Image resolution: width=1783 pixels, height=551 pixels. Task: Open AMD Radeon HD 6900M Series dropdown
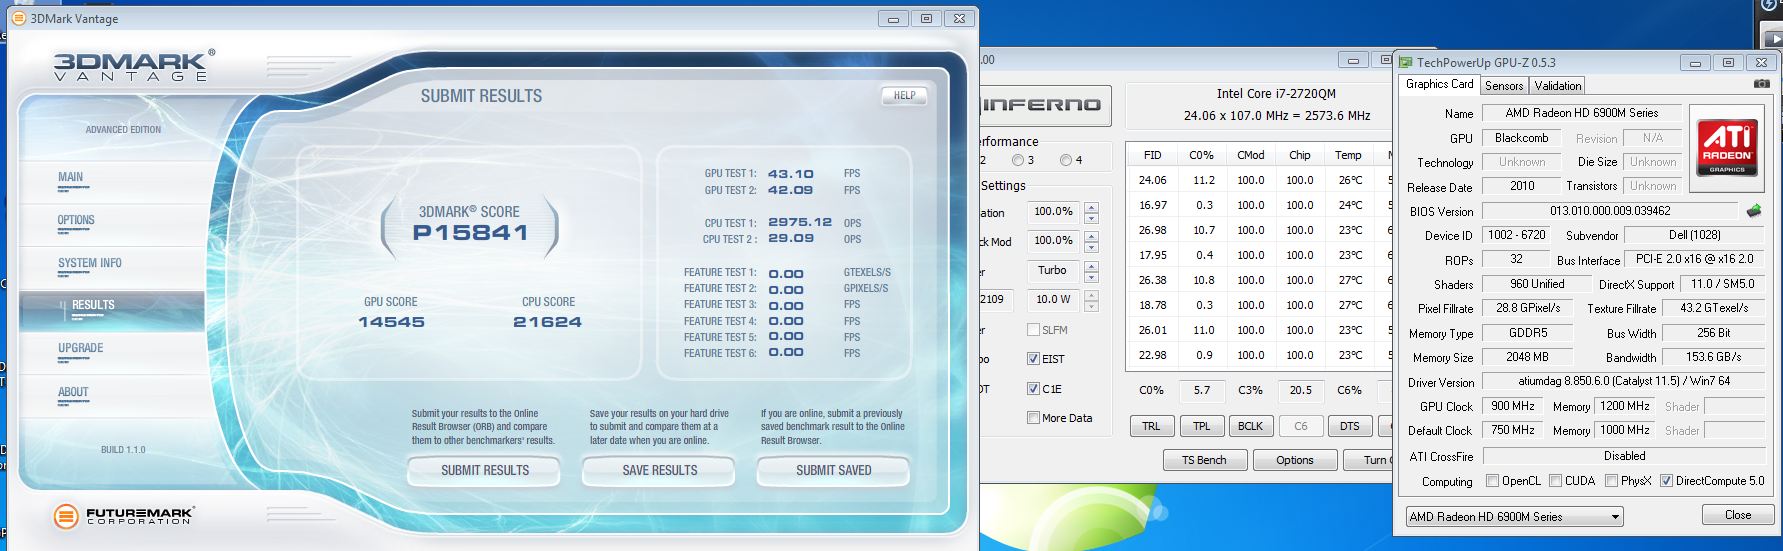[1514, 517]
